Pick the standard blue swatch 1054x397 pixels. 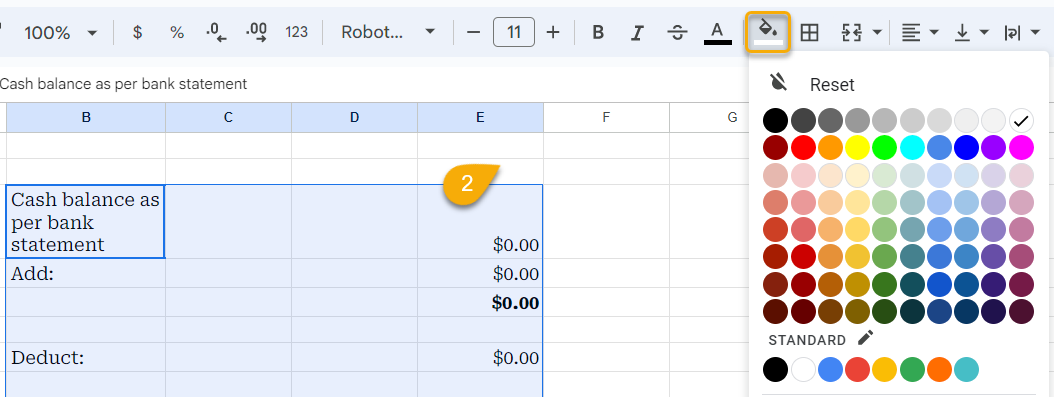click(x=830, y=369)
